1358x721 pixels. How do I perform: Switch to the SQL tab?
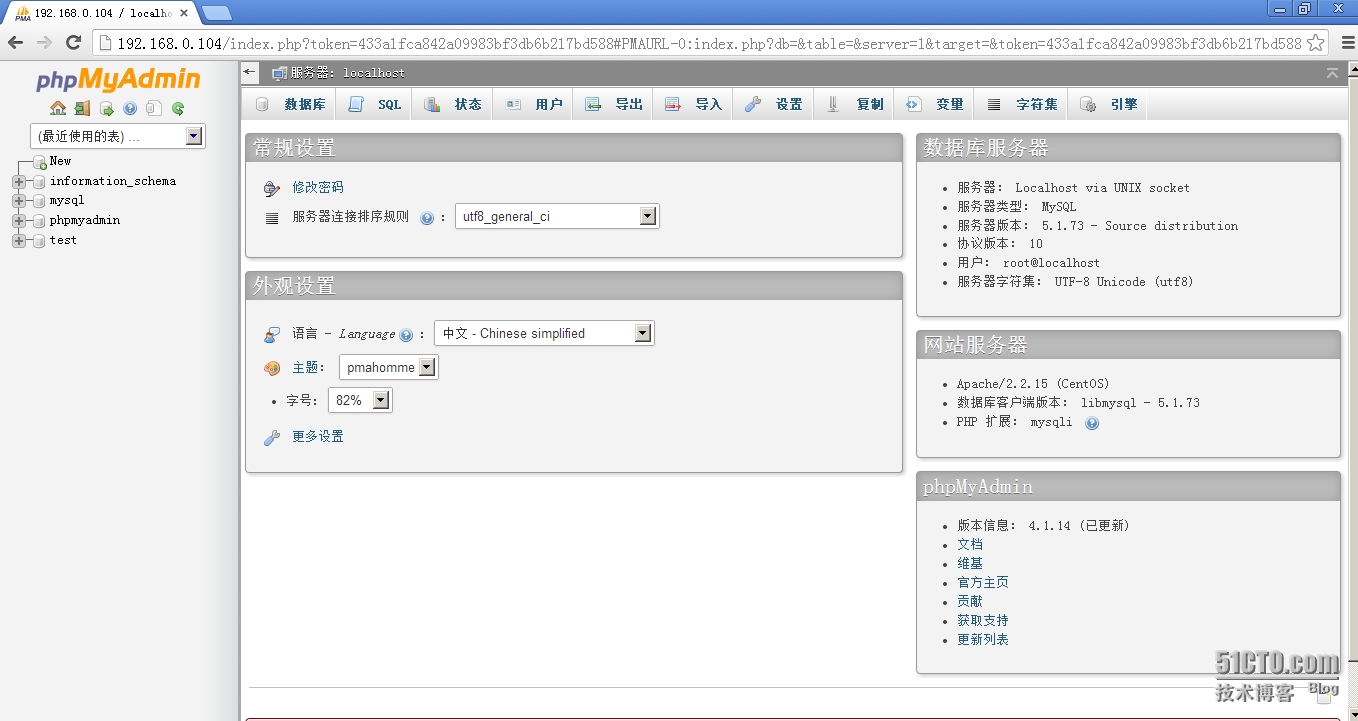375,104
